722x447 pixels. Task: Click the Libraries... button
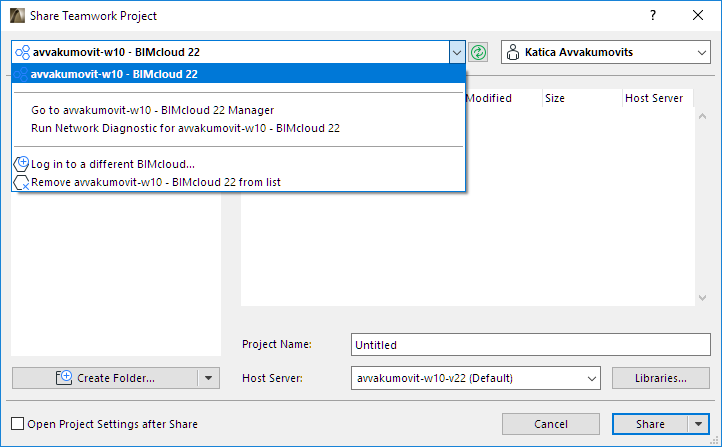tap(660, 378)
